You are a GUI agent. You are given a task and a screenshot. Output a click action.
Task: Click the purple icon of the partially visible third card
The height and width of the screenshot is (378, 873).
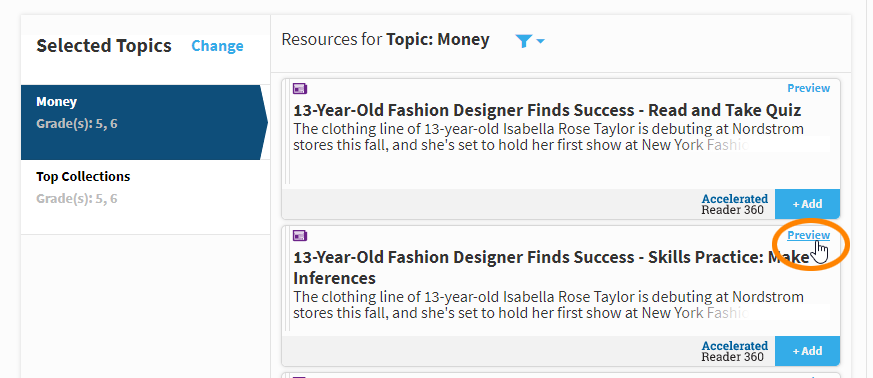pos(300,377)
